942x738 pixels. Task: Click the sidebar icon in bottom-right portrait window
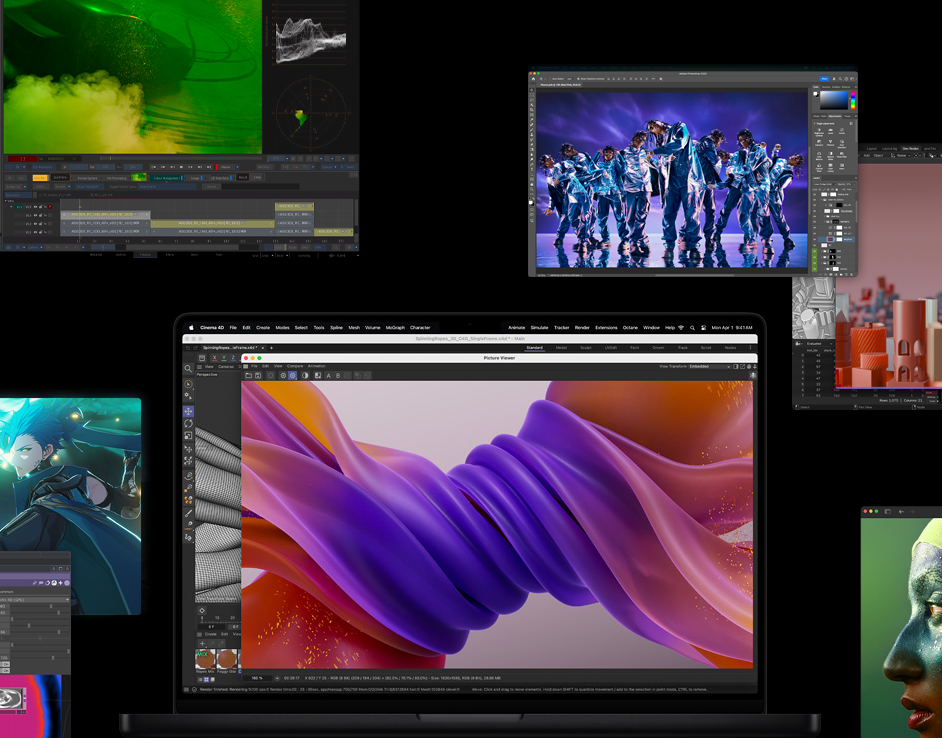coord(887,511)
